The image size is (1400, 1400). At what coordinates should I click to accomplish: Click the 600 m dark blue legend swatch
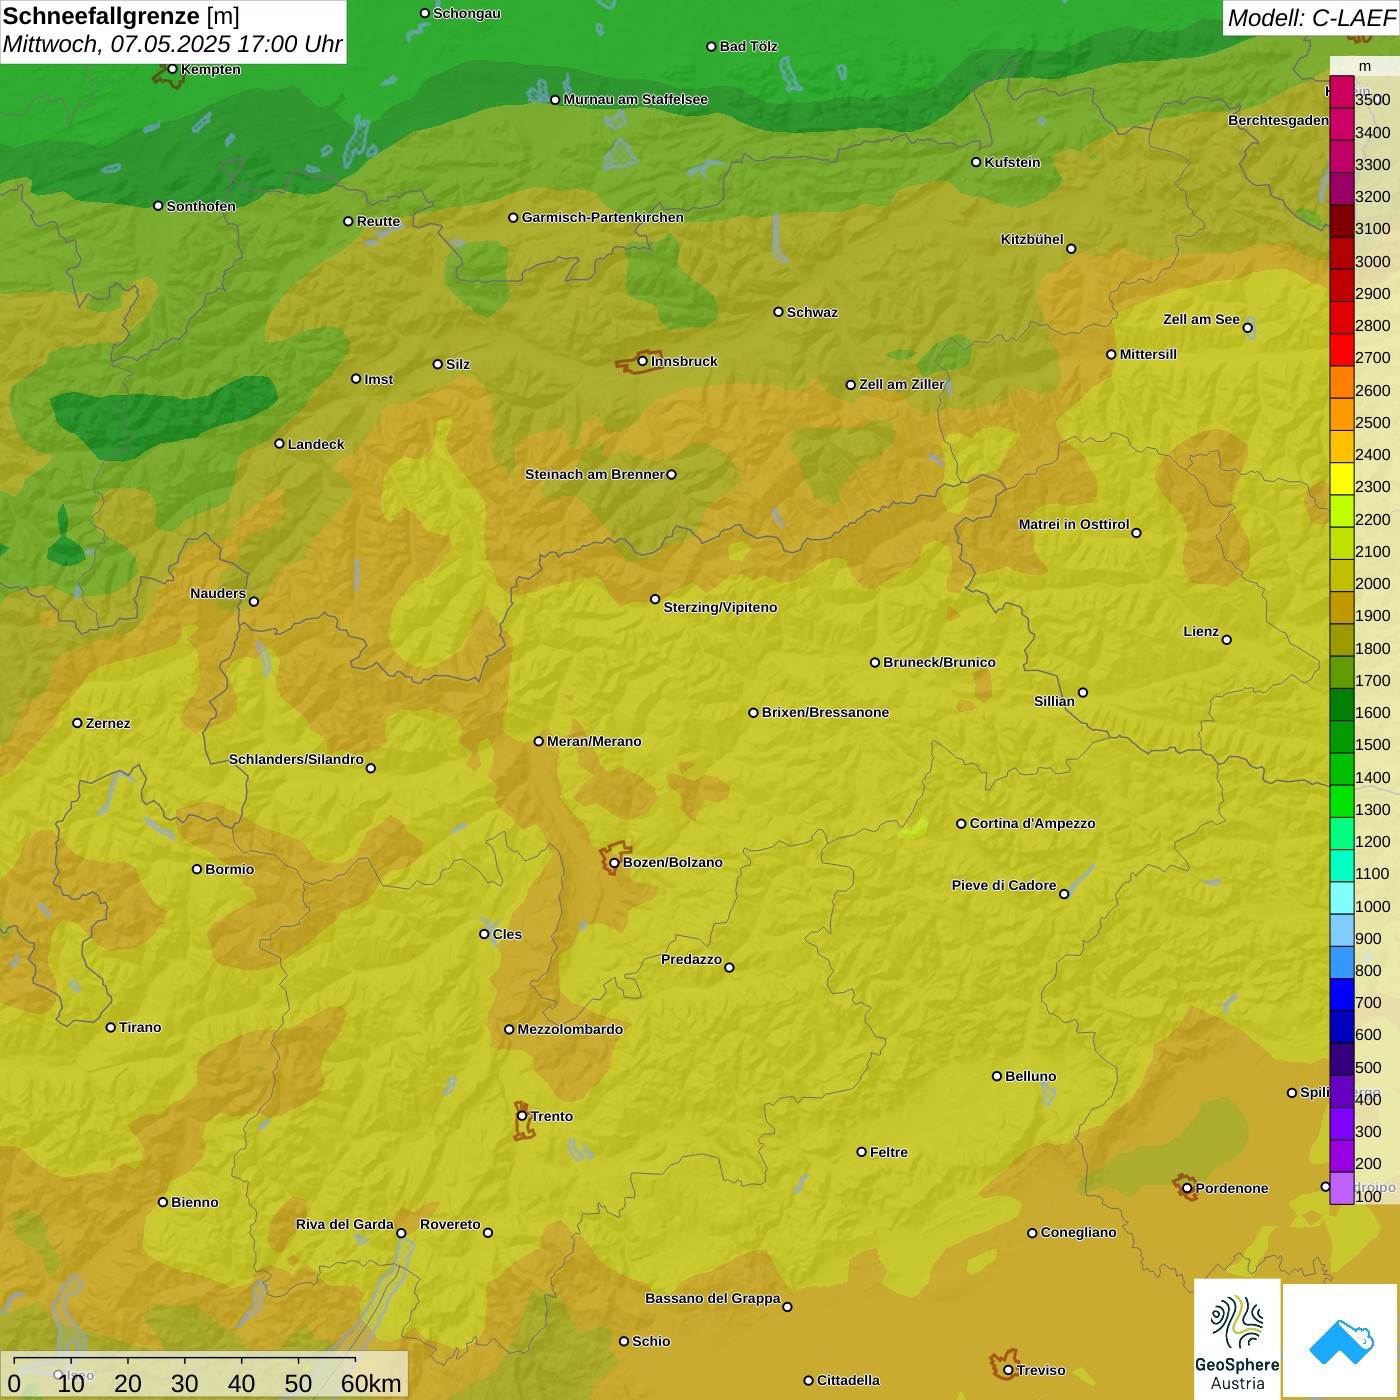pos(1341,1027)
